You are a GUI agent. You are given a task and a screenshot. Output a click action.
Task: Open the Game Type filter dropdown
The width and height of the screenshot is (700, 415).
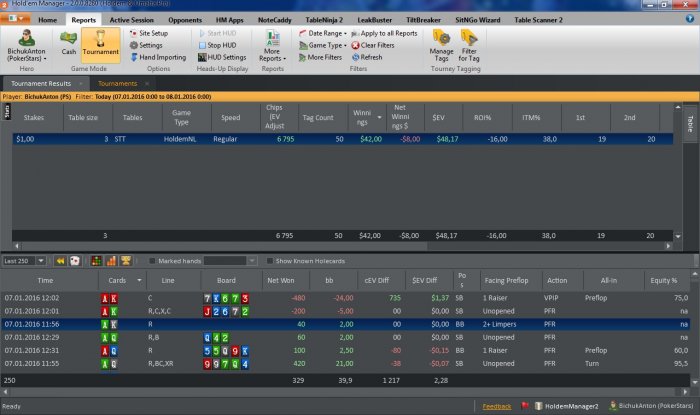point(323,45)
